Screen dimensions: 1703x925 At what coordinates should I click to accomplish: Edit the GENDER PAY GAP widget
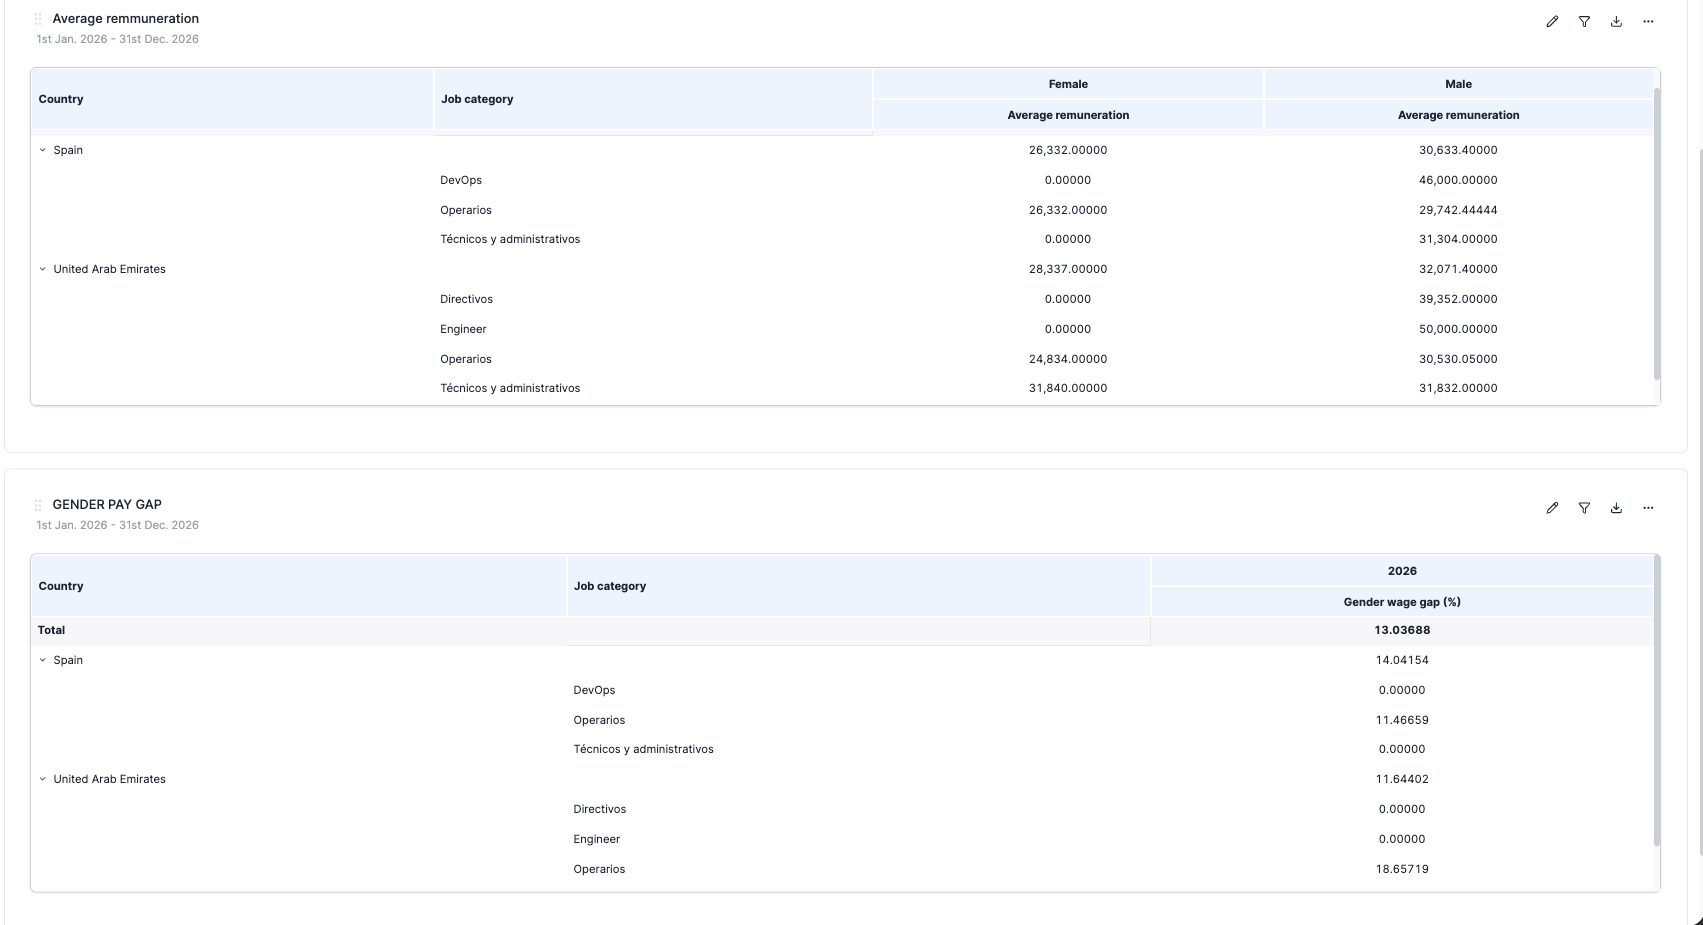click(1552, 508)
